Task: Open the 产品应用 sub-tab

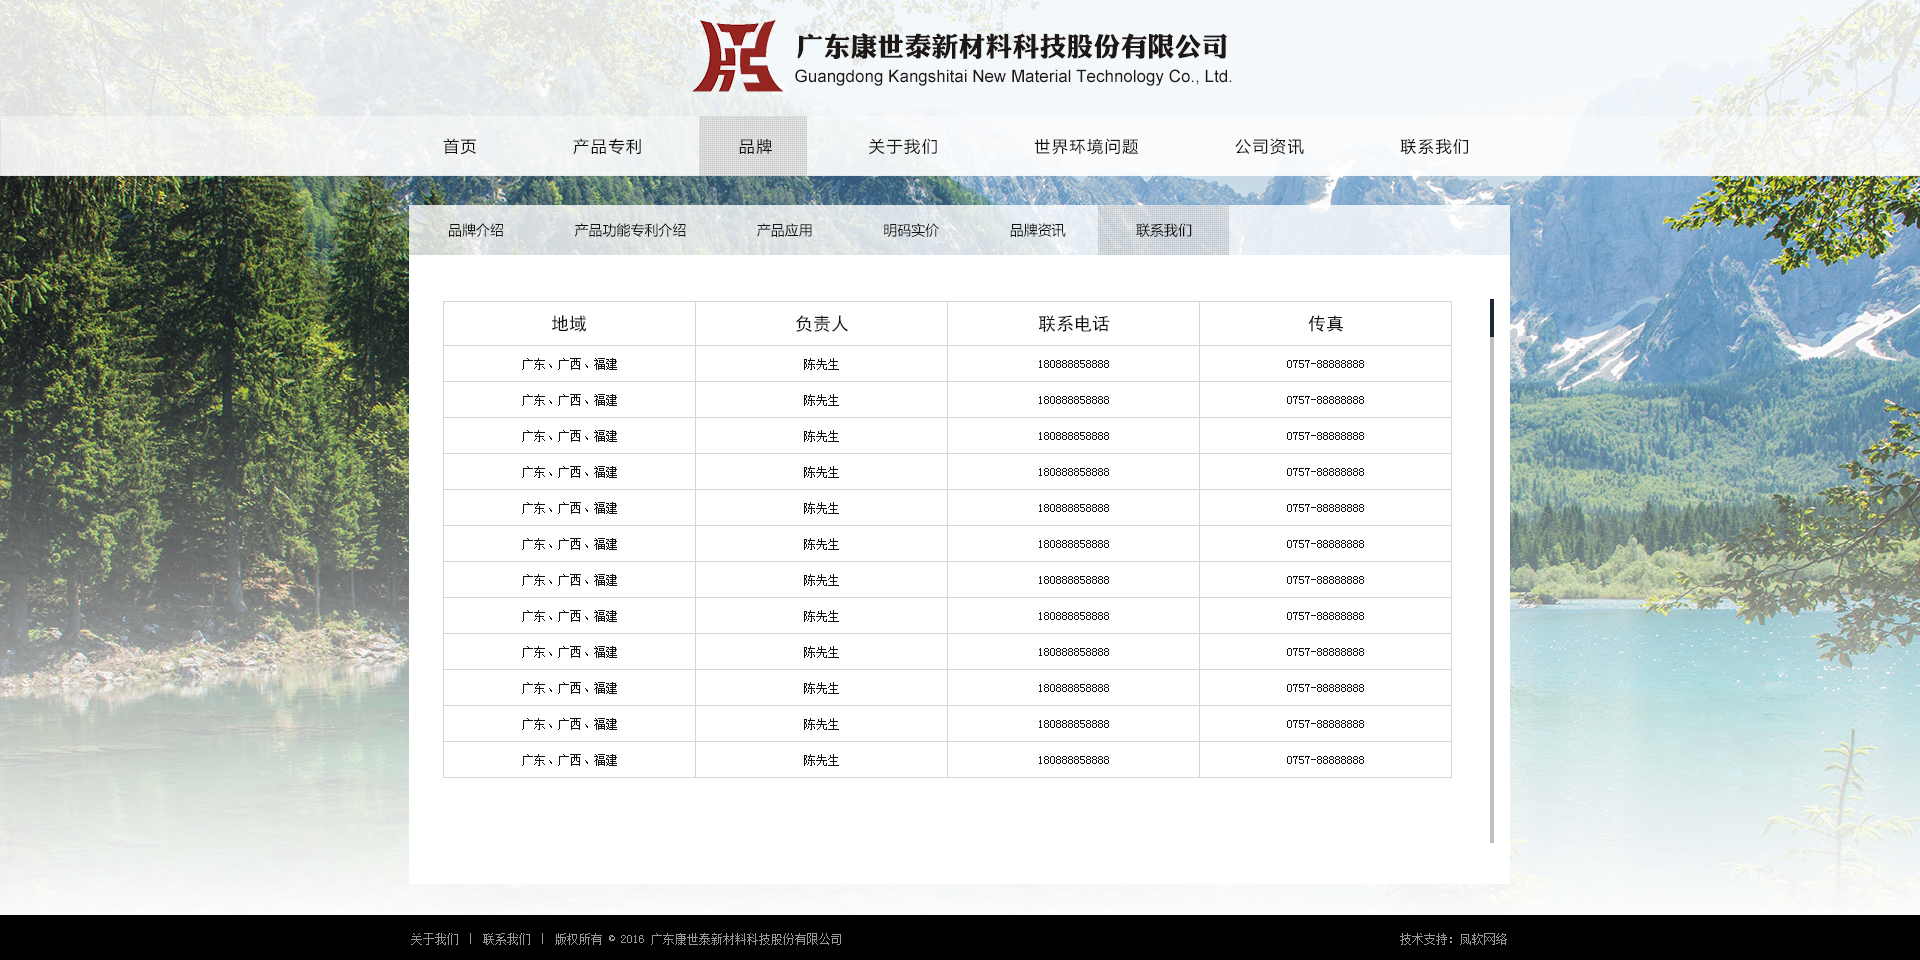Action: [x=784, y=231]
